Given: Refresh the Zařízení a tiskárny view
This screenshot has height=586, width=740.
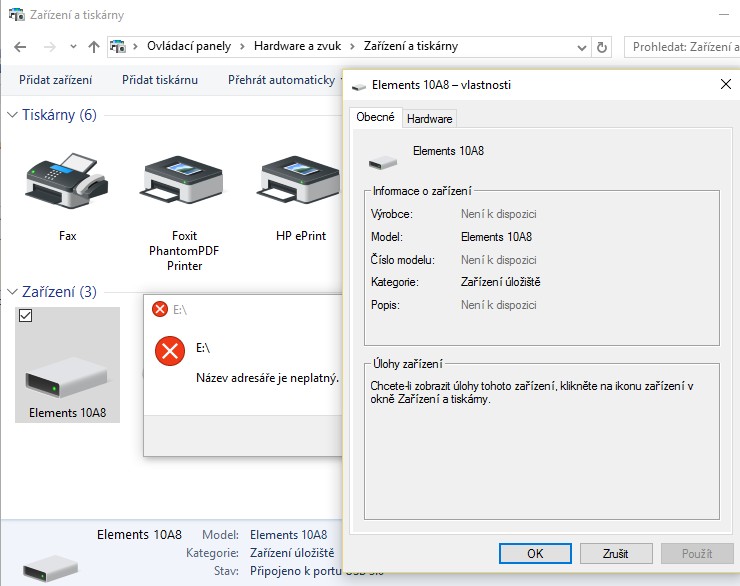Looking at the screenshot, I should [602, 47].
